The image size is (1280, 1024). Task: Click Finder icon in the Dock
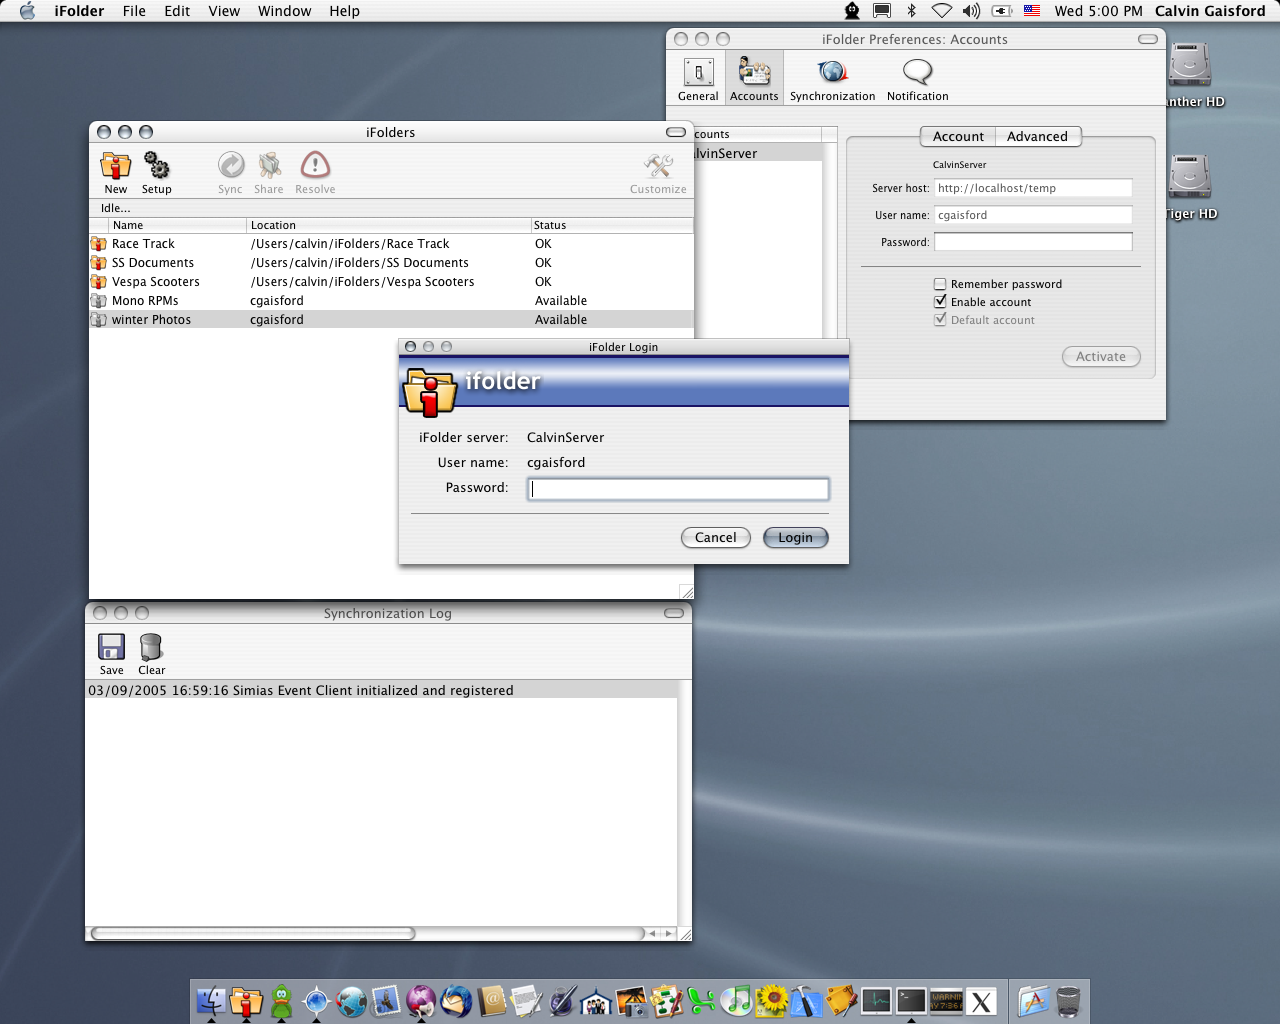[x=211, y=1001]
